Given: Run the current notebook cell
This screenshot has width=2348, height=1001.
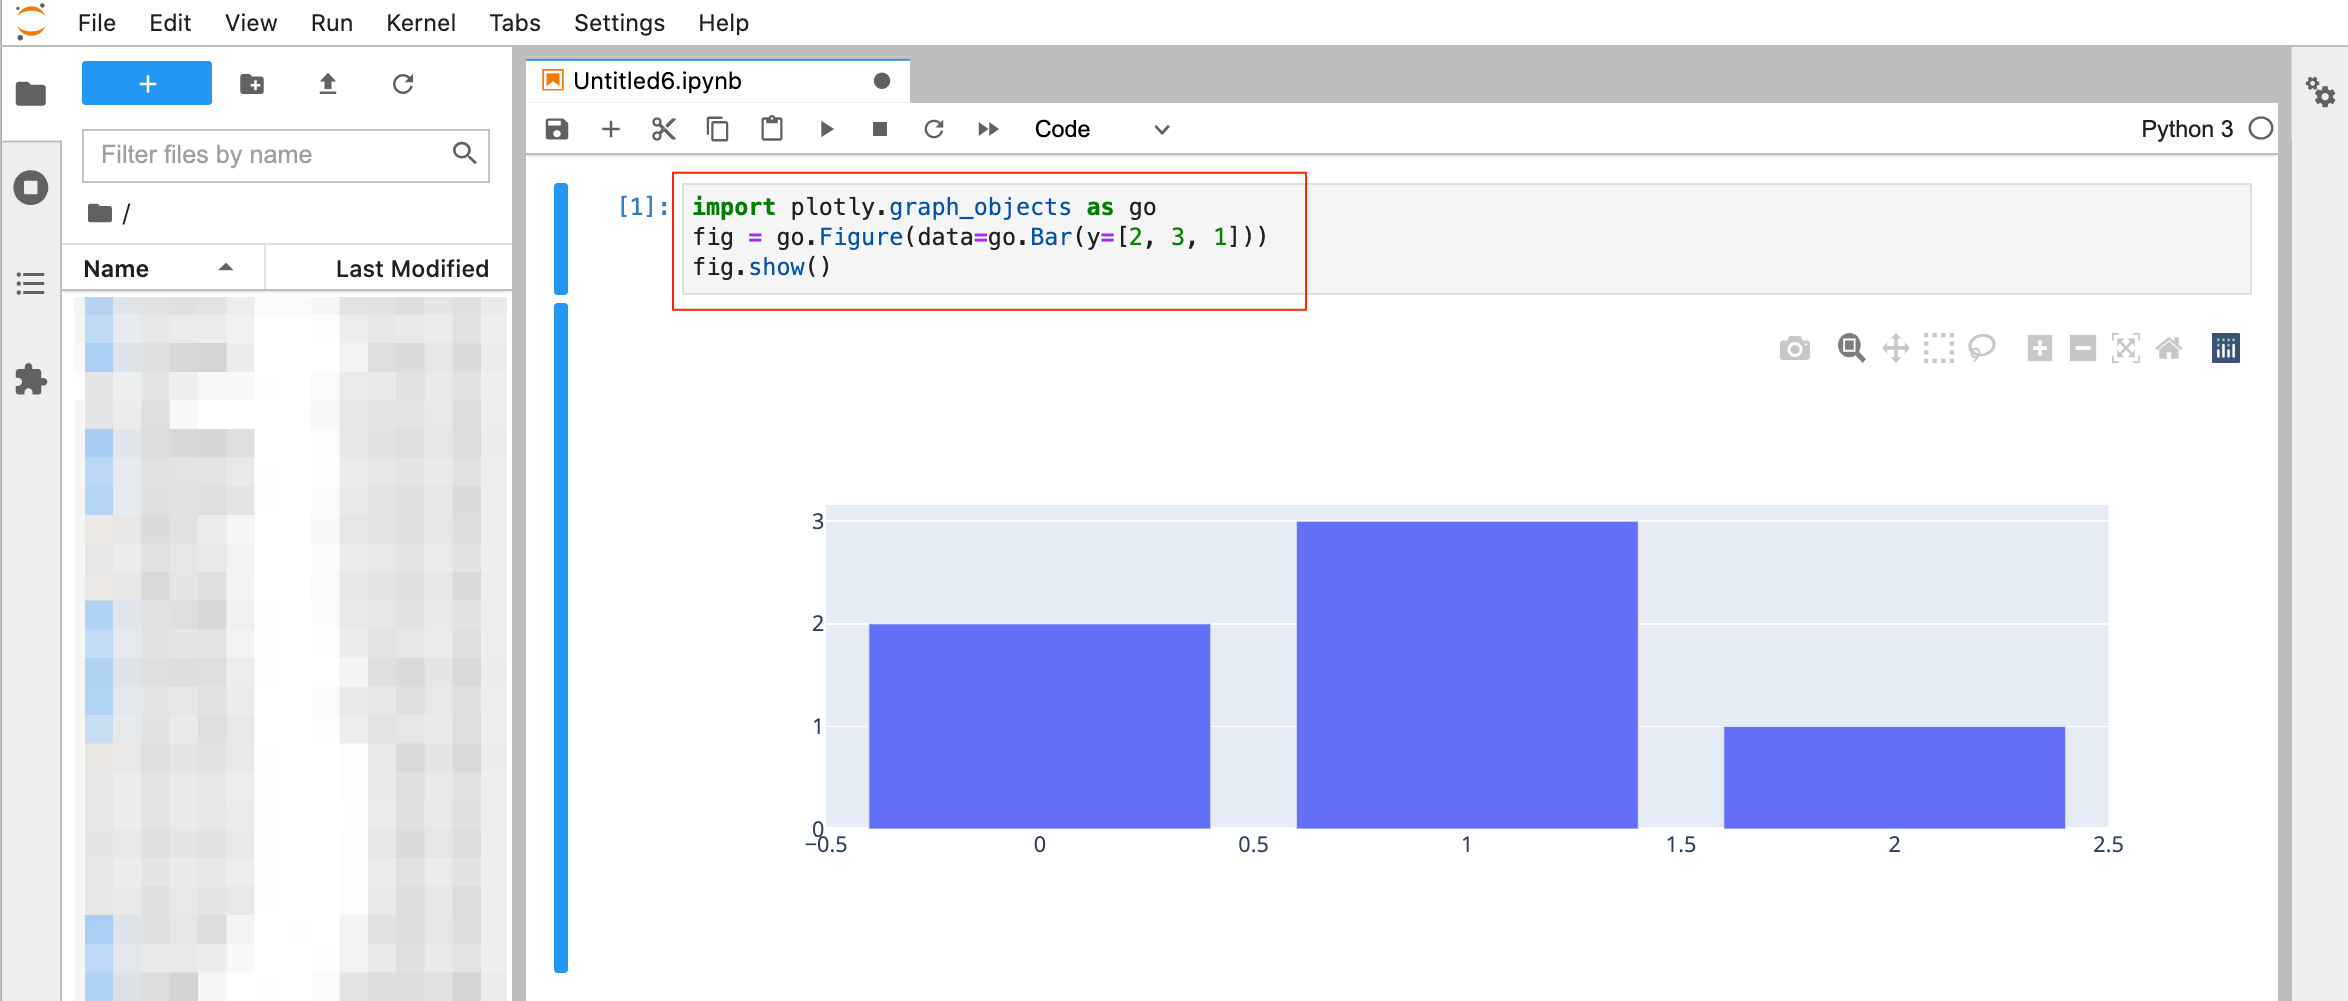Looking at the screenshot, I should 826,129.
